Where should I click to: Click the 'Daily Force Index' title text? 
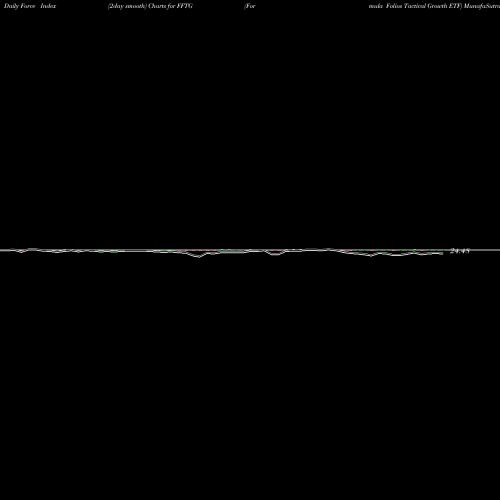pyautogui.click(x=30, y=6)
